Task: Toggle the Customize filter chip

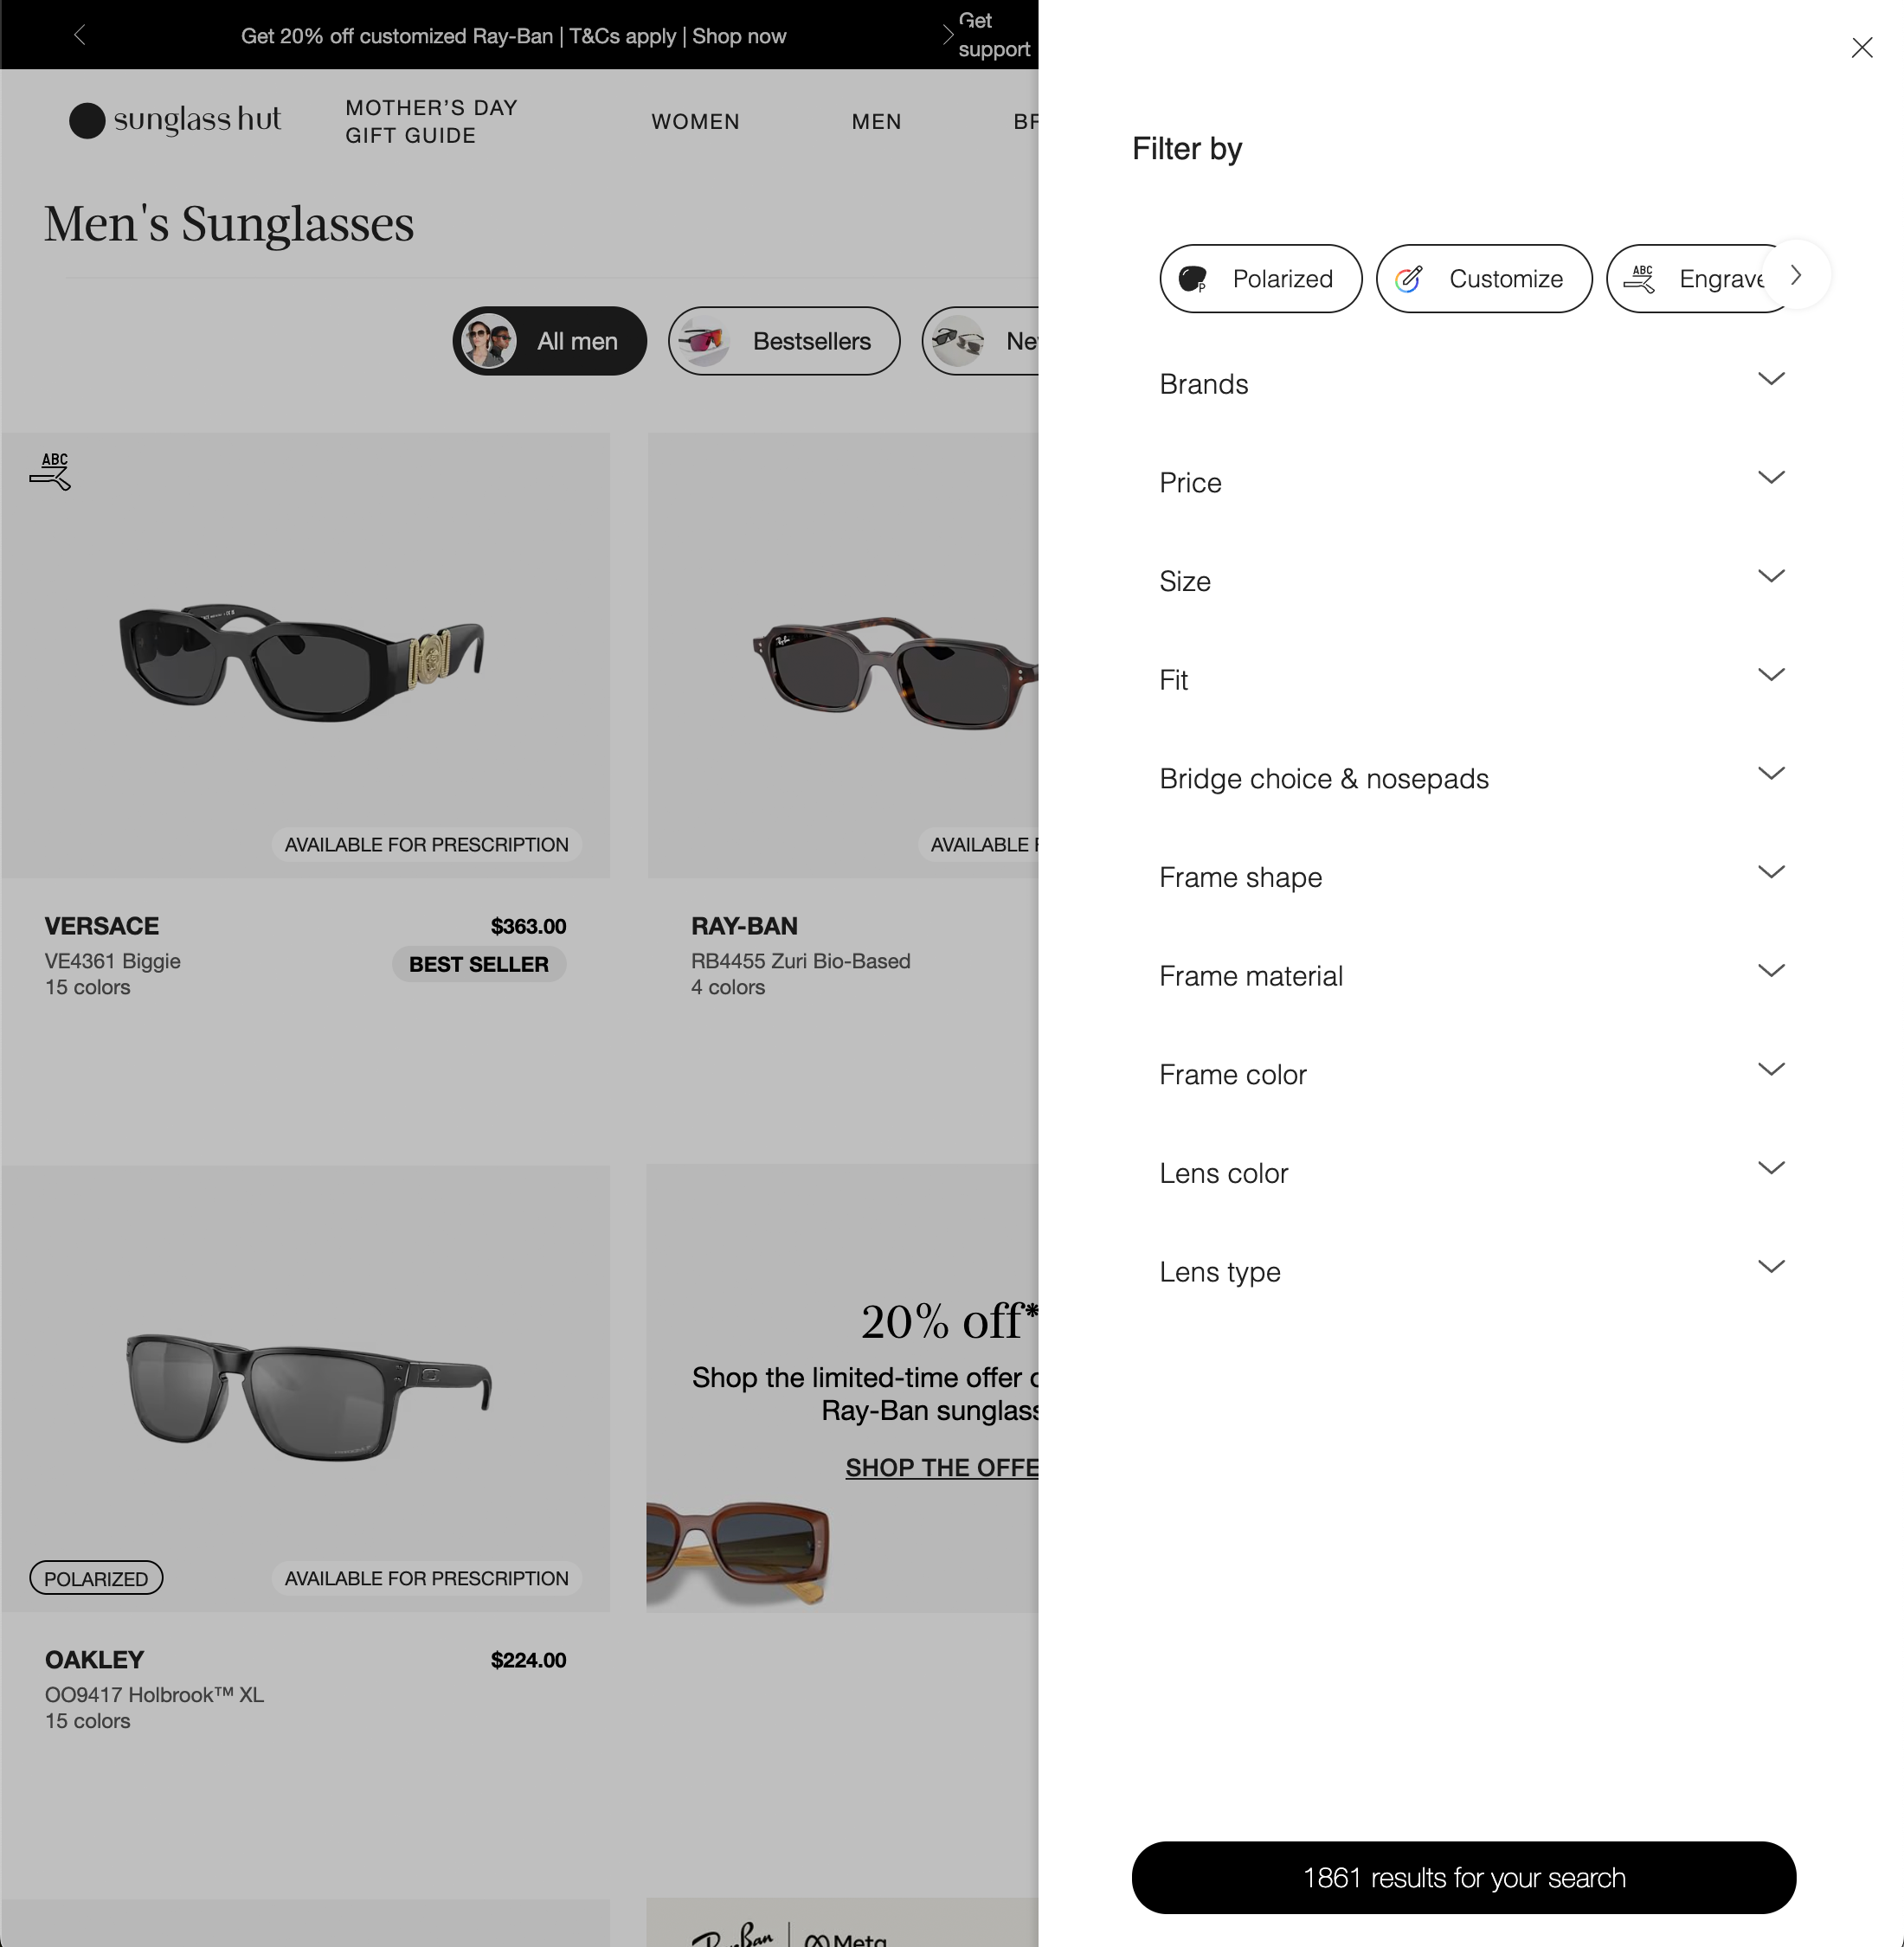Action: (x=1484, y=279)
